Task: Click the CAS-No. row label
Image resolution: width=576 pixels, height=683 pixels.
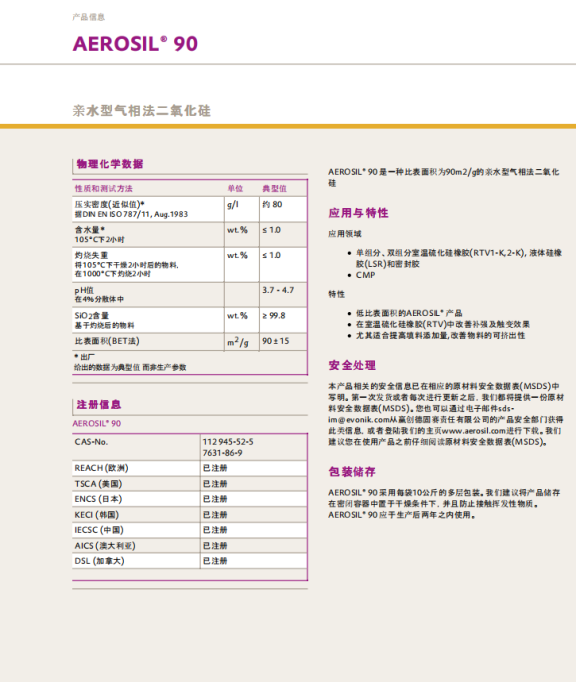Action: pos(91,442)
